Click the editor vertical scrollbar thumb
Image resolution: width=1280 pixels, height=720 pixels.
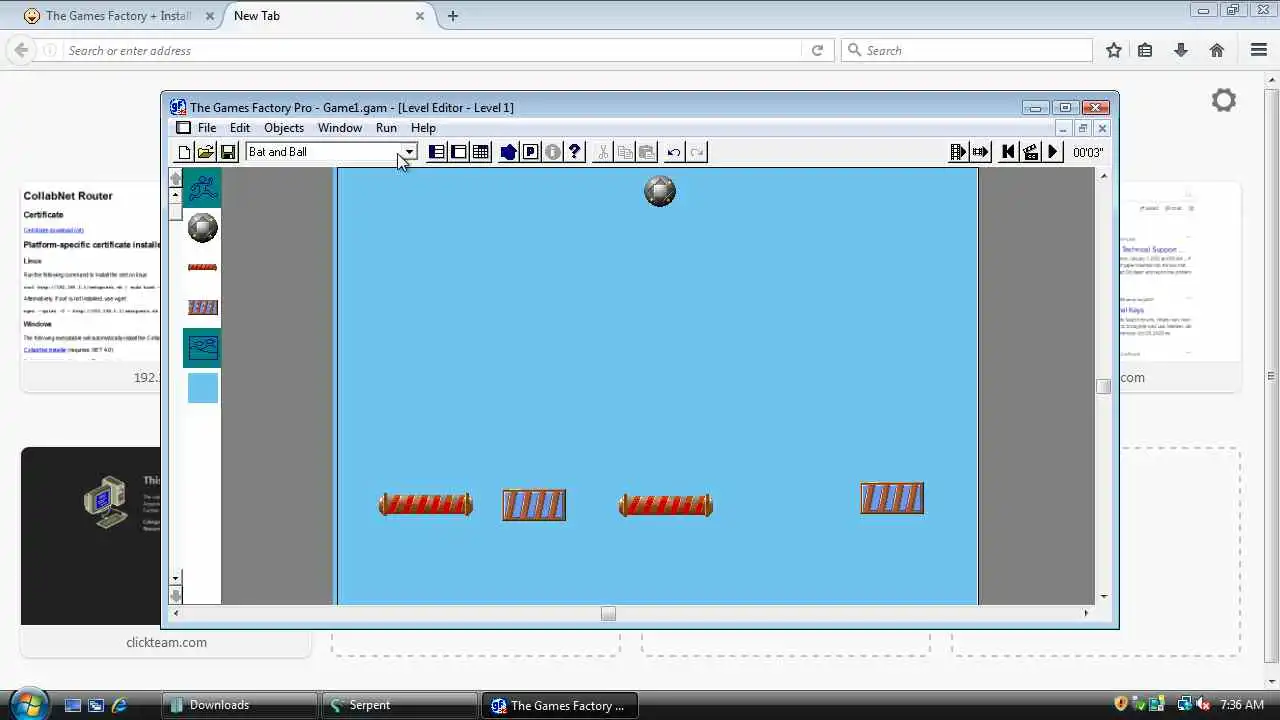(x=1103, y=386)
